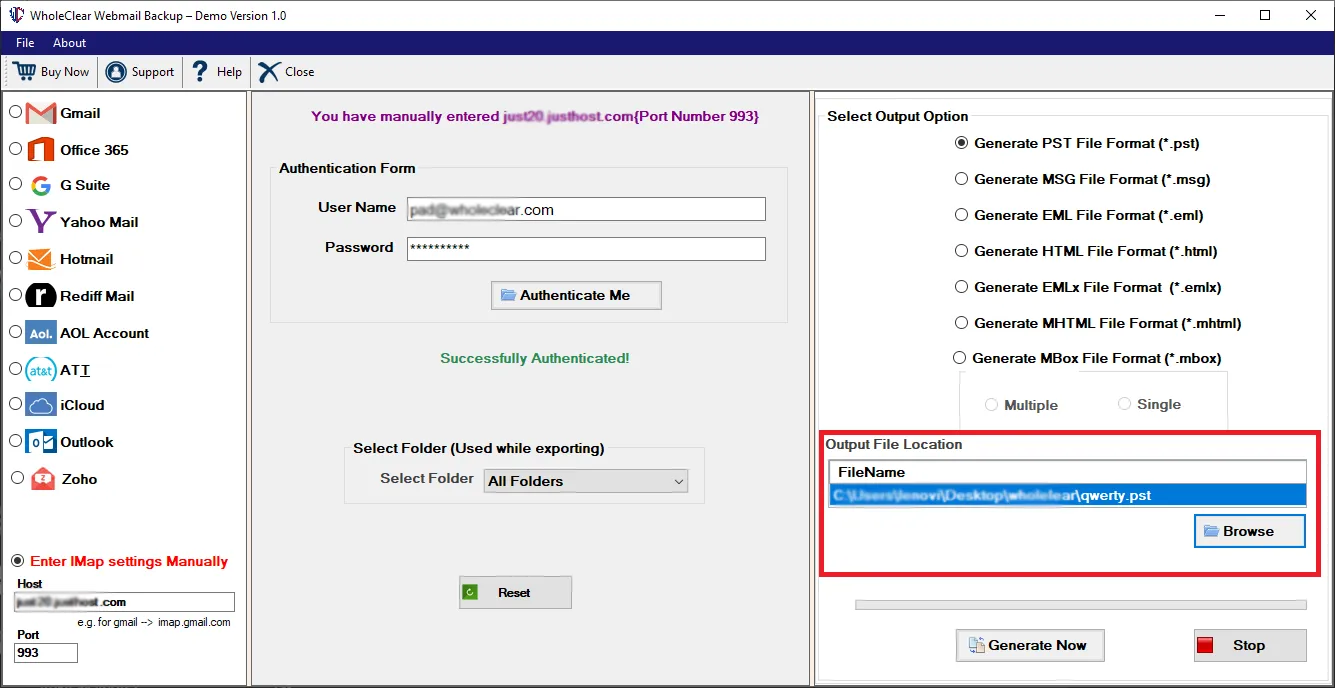Select Generate MSG File Format option
The width and height of the screenshot is (1335, 688).
click(x=961, y=179)
